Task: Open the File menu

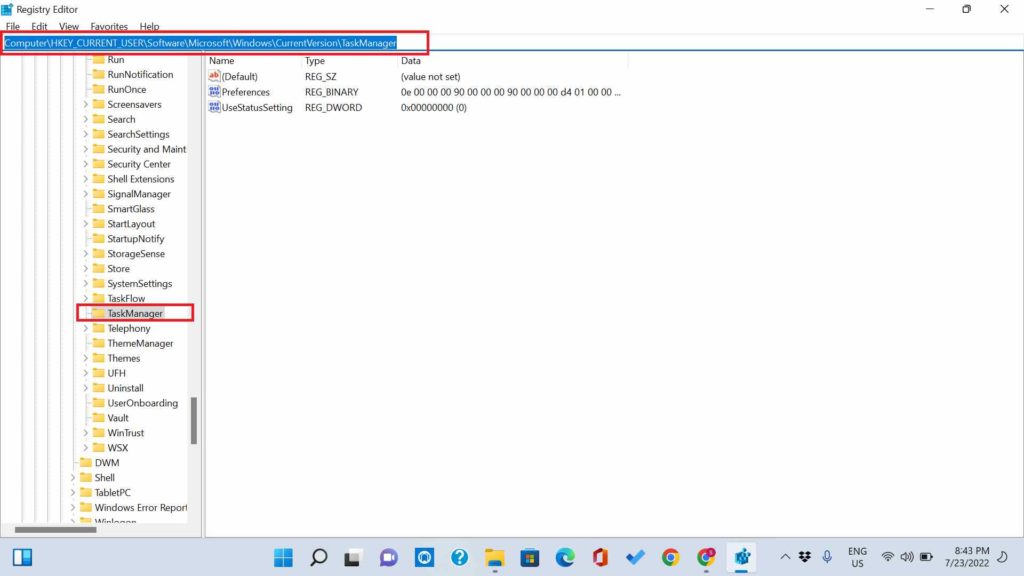Action: (x=12, y=27)
